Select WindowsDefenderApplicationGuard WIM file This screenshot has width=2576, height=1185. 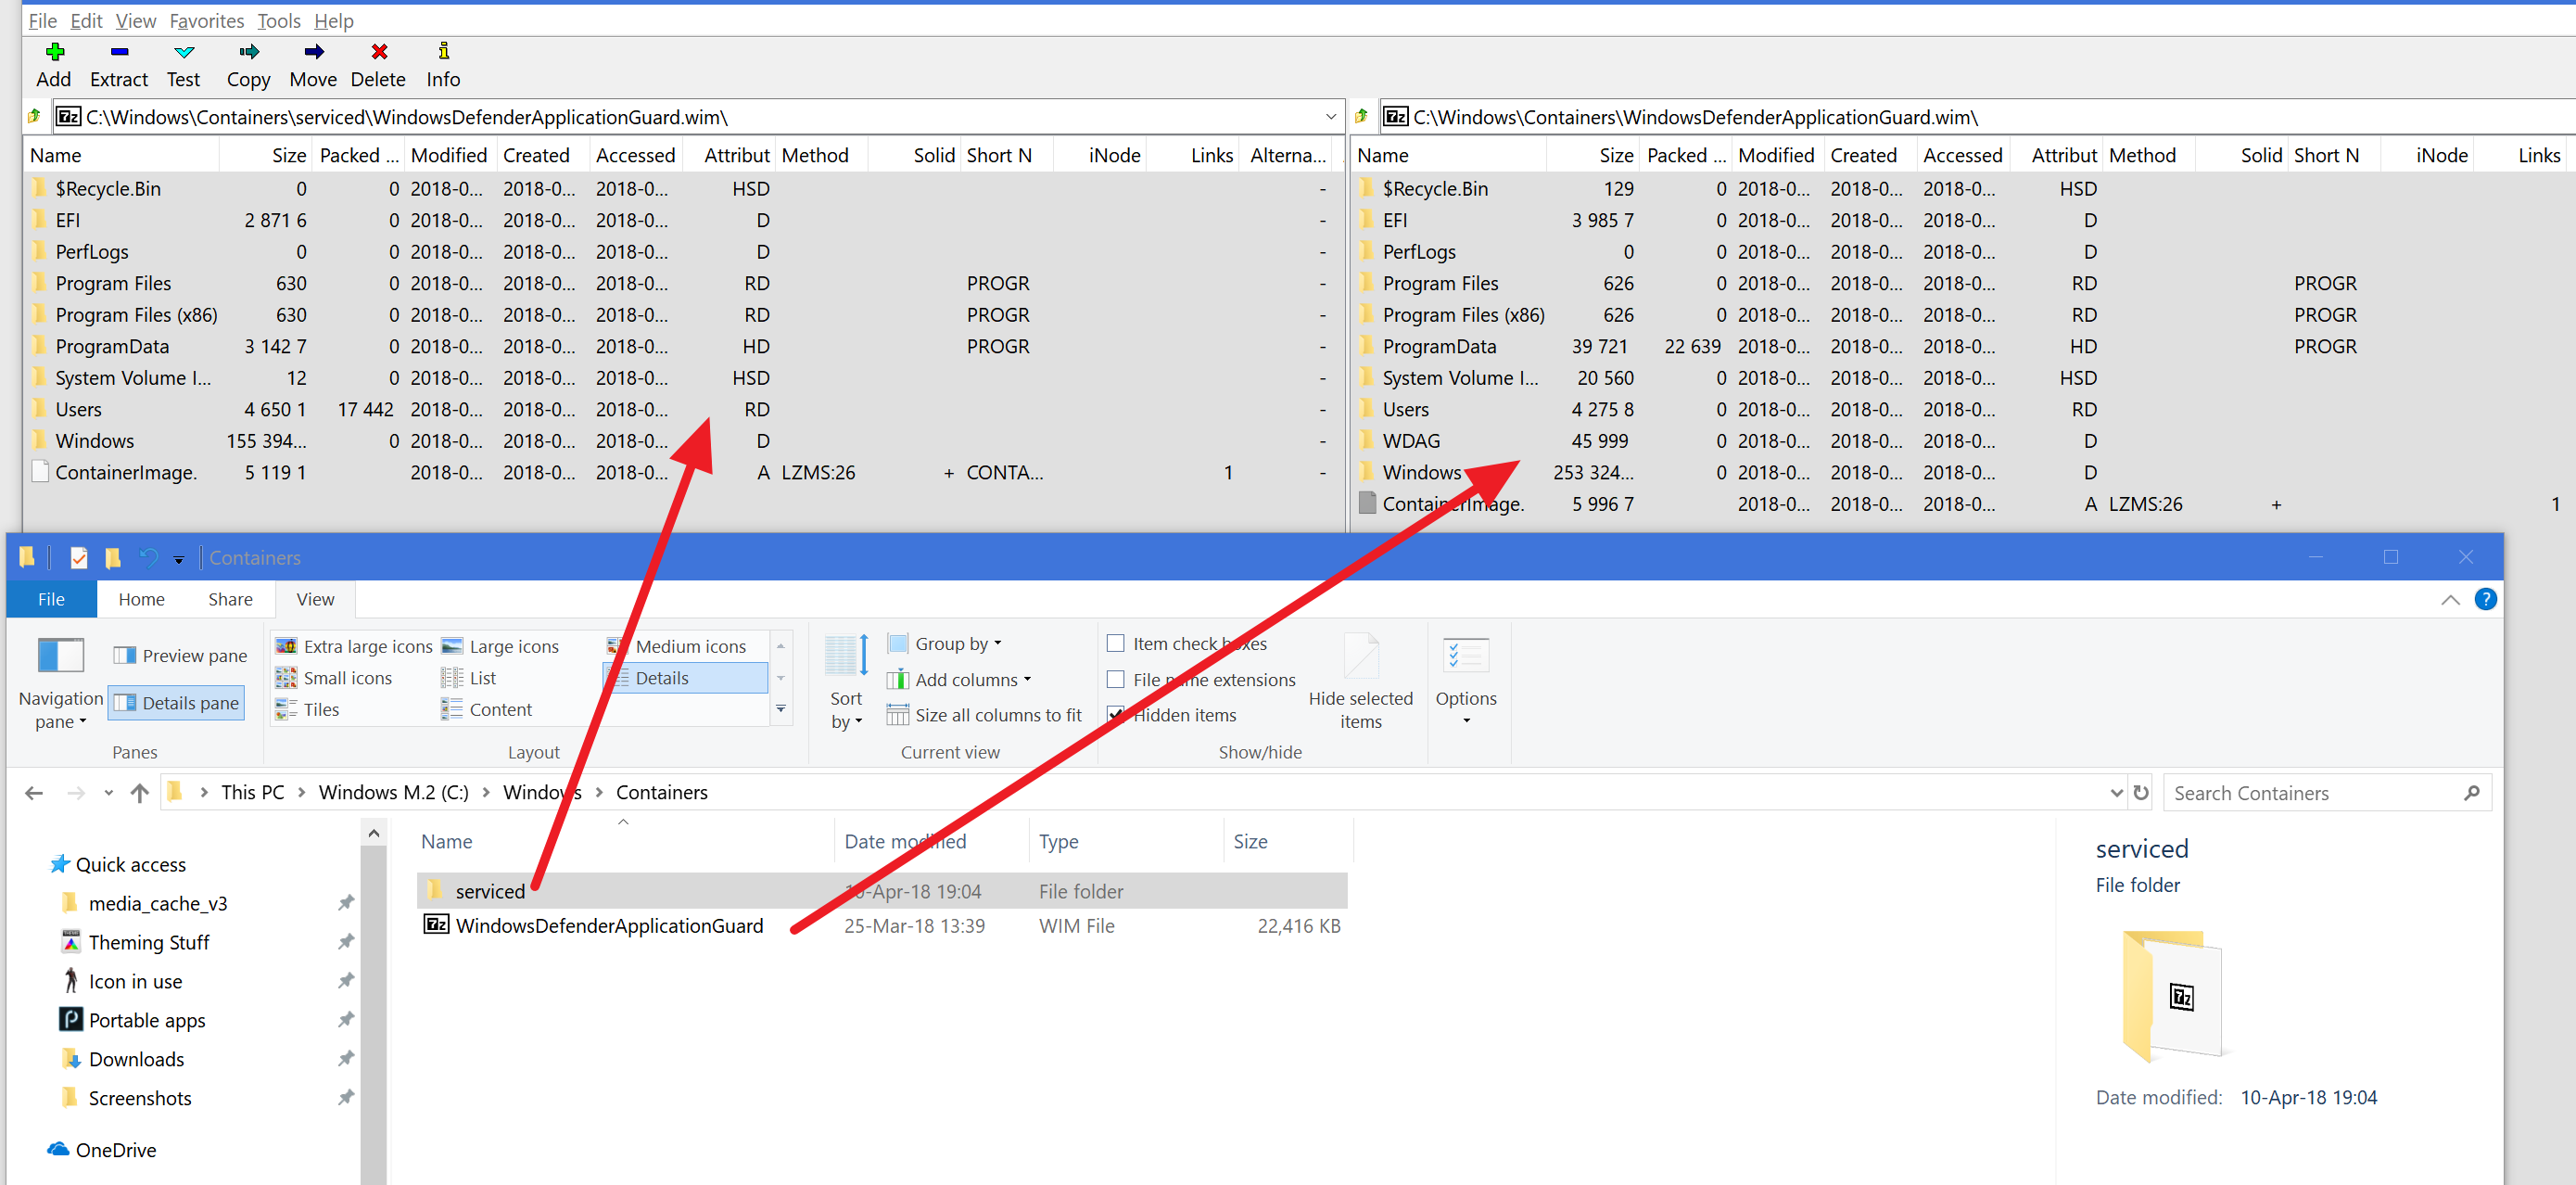[x=882, y=926]
